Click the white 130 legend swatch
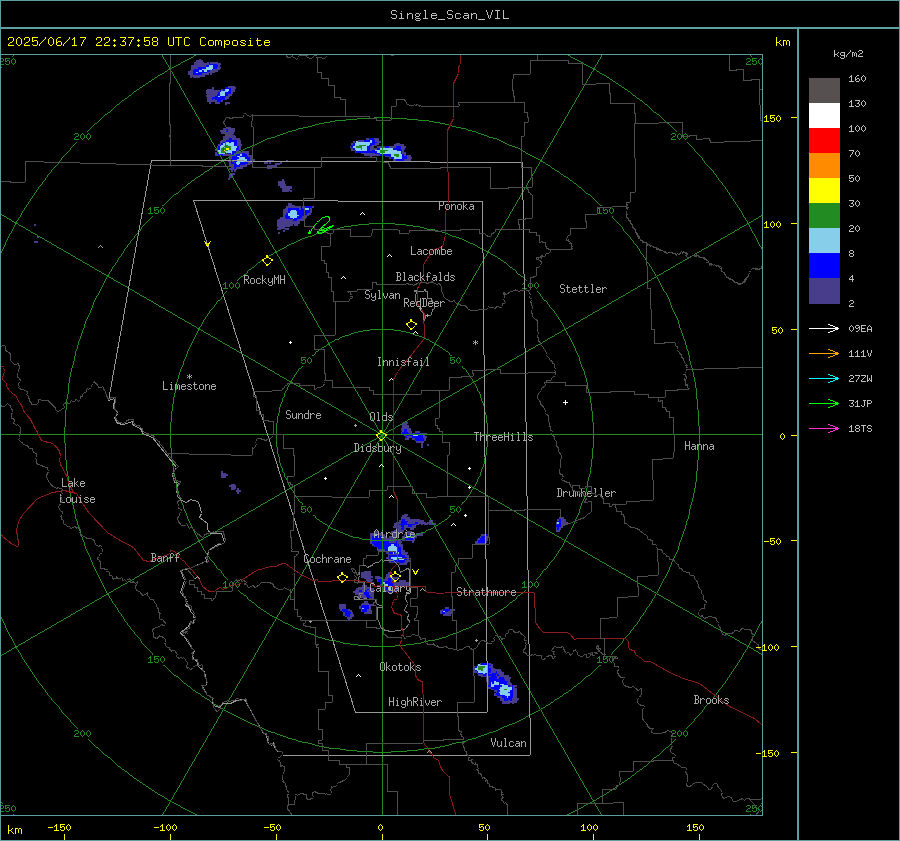This screenshot has height=841, width=900. pyautogui.click(x=824, y=115)
